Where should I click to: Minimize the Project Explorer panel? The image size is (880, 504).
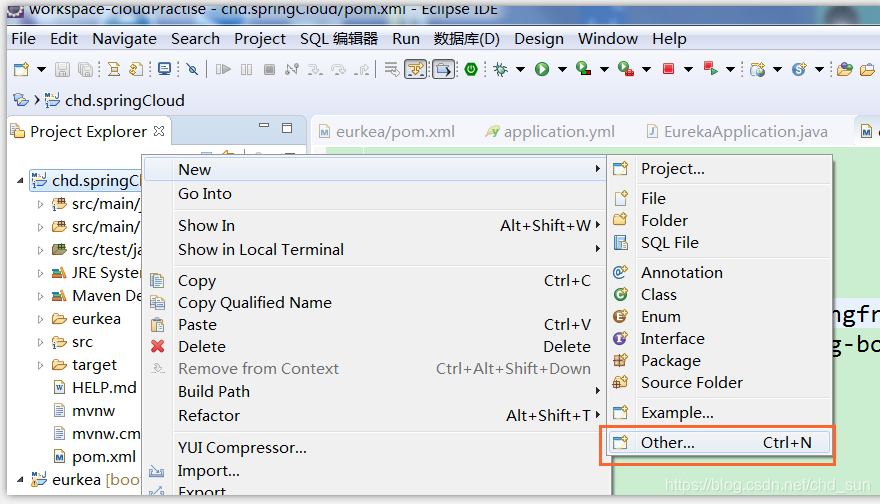[x=264, y=126]
